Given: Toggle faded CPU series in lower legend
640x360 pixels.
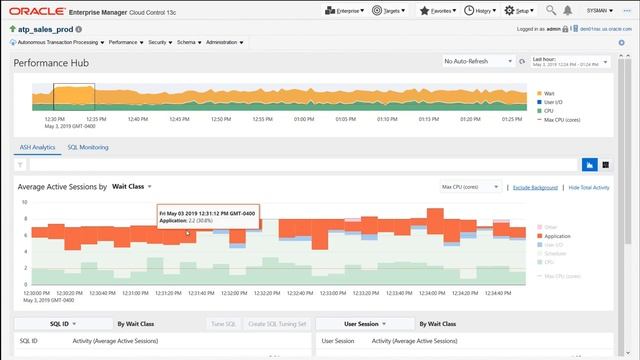Looking at the screenshot, I should click(545, 262).
